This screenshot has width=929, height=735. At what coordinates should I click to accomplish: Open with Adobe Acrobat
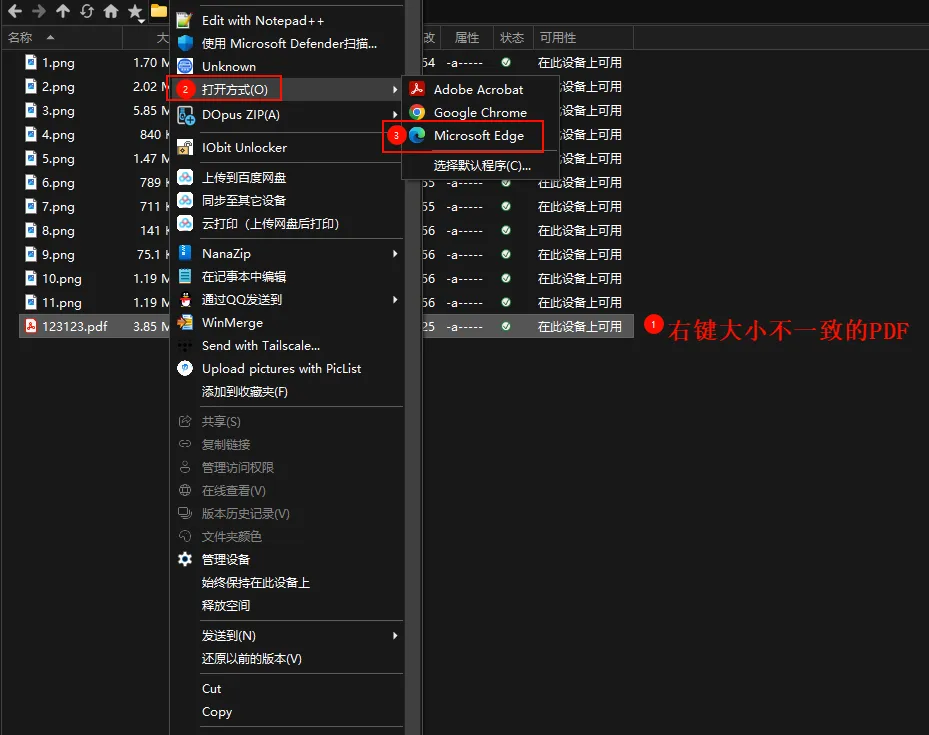click(478, 89)
